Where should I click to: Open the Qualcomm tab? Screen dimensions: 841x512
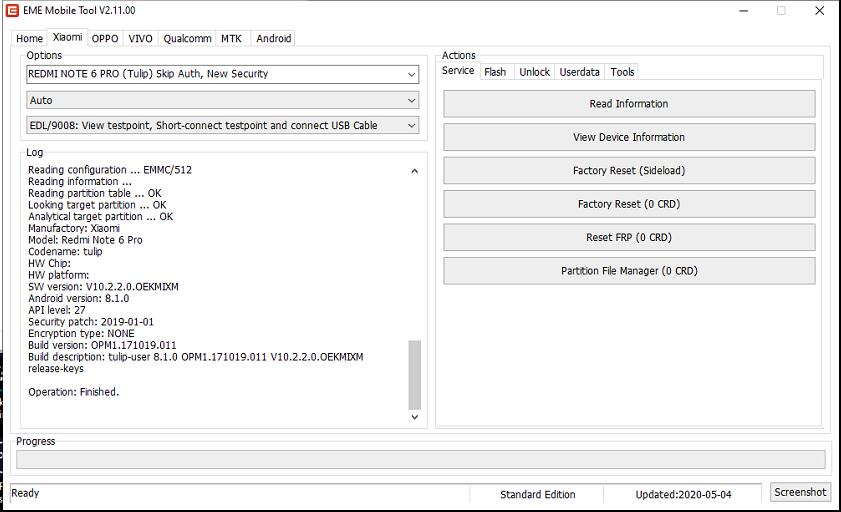(187, 39)
